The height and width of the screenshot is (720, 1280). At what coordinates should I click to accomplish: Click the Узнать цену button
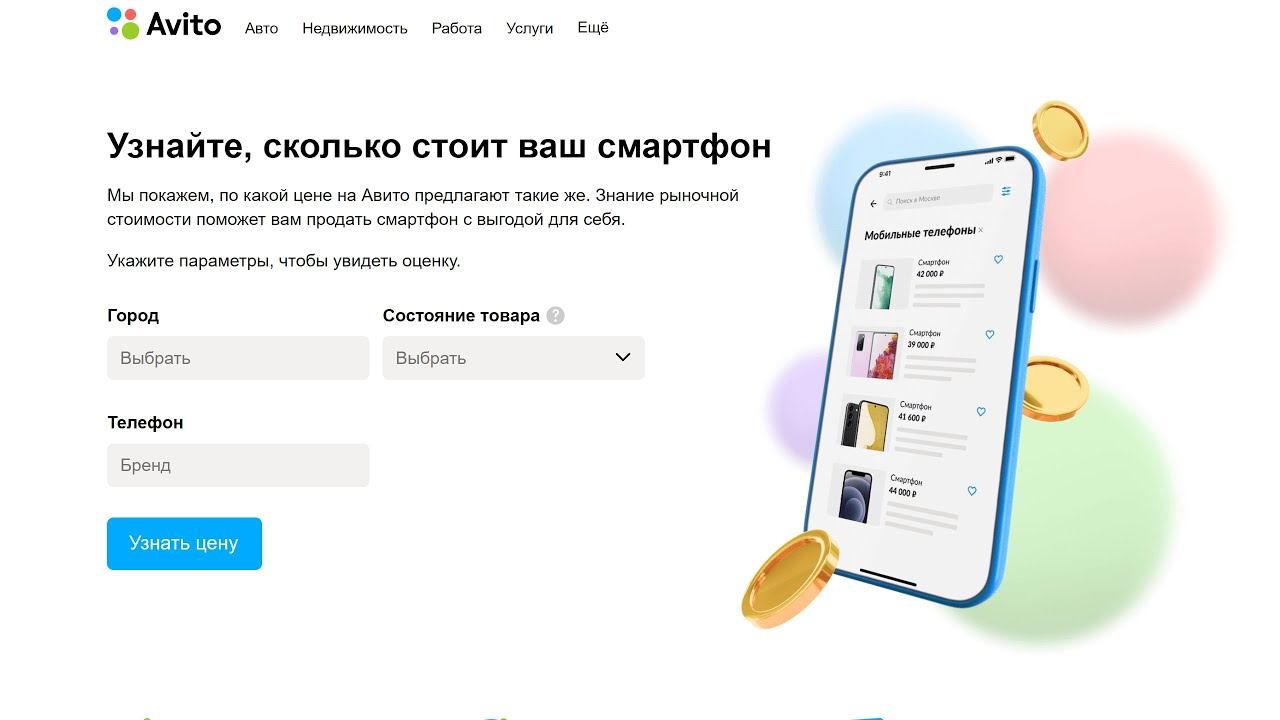184,543
